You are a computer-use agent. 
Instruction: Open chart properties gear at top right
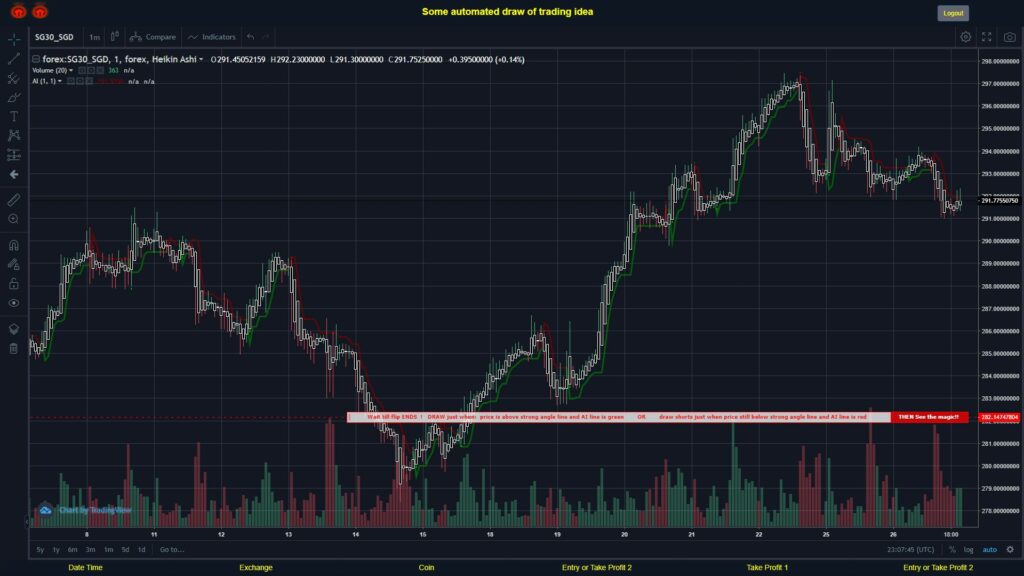click(965, 37)
